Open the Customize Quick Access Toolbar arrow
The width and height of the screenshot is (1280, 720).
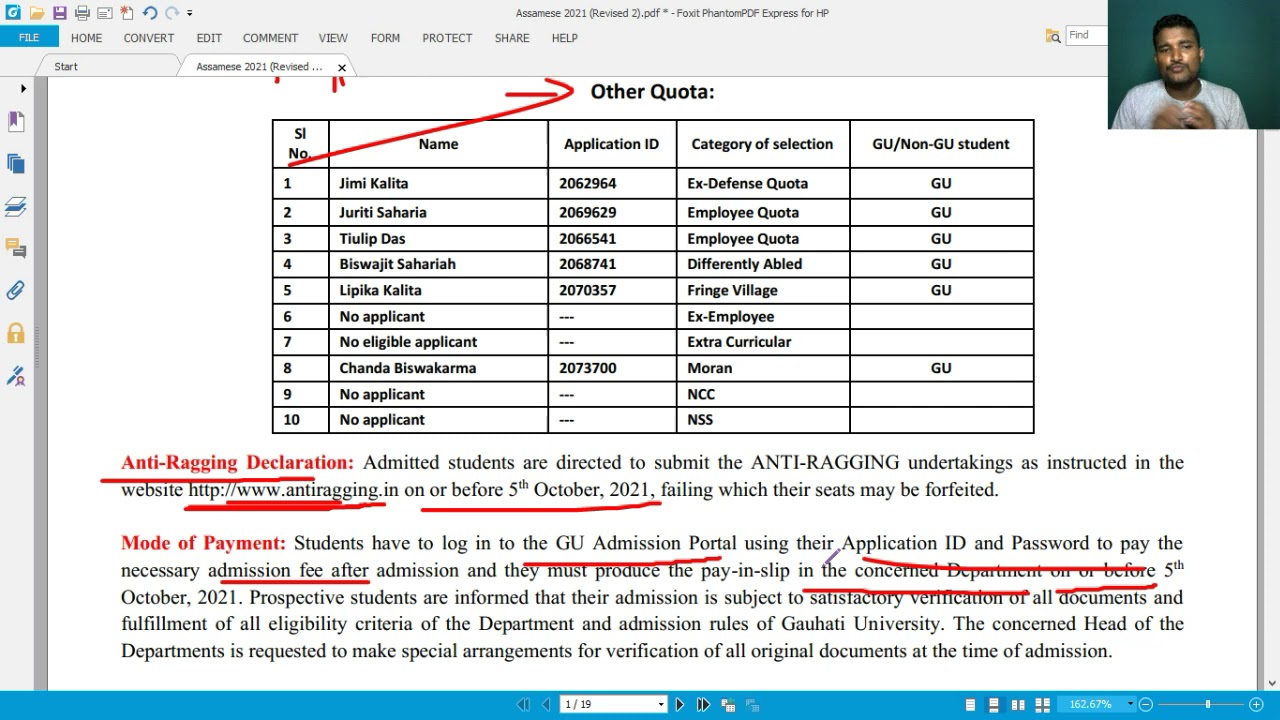tap(189, 13)
